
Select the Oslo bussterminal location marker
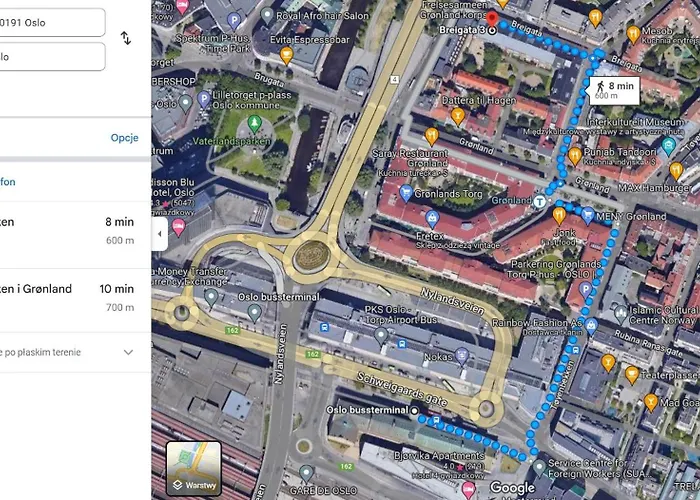254,313
